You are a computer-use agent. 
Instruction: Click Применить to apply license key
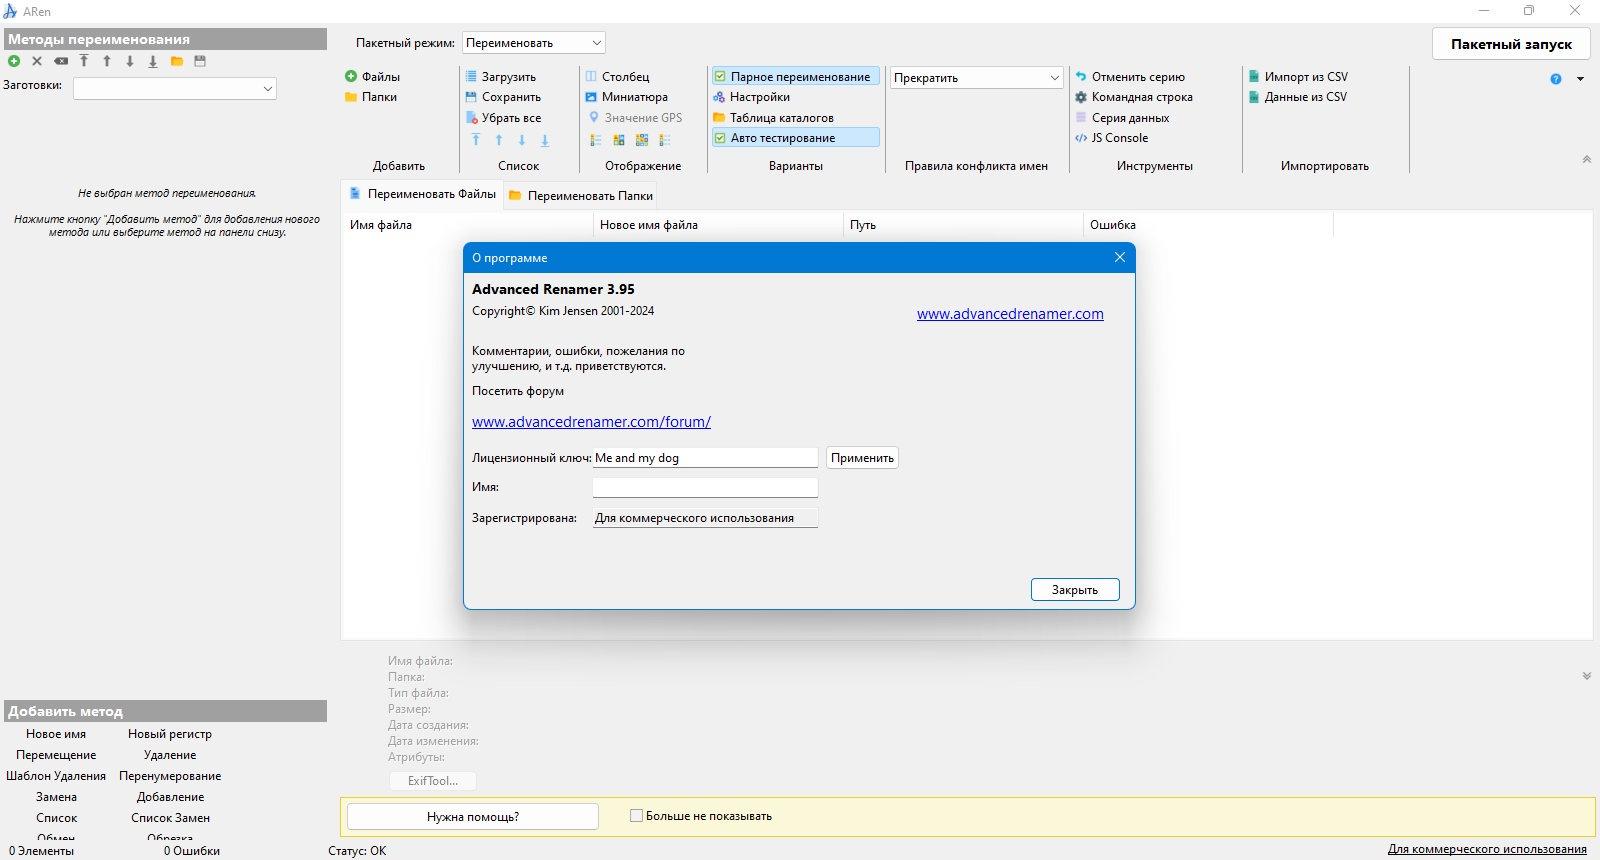(x=862, y=458)
